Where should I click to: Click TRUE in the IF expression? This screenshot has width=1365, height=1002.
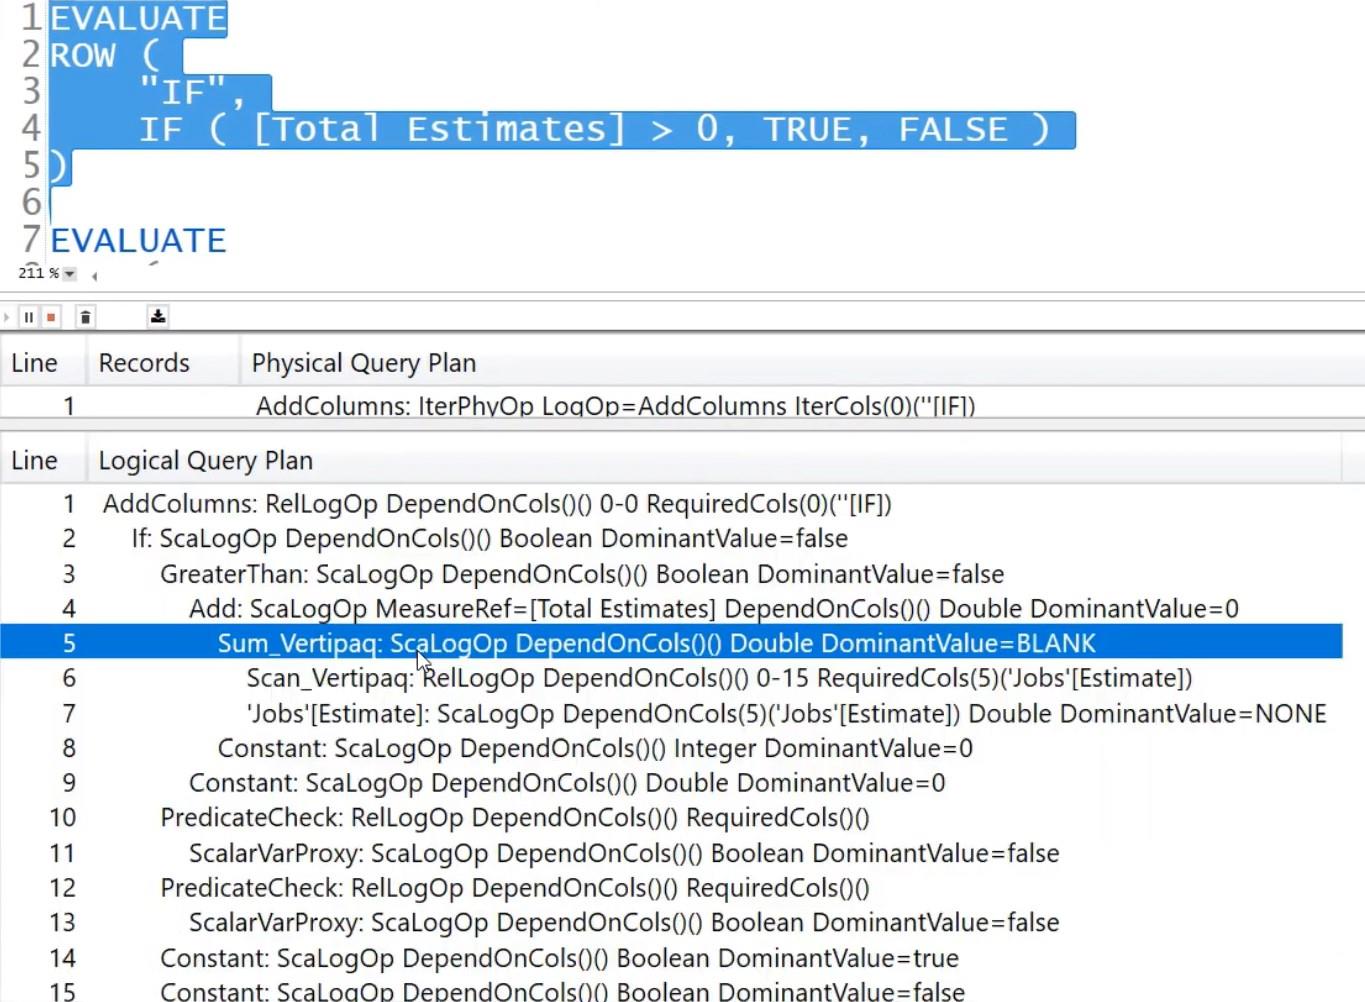[x=807, y=129]
